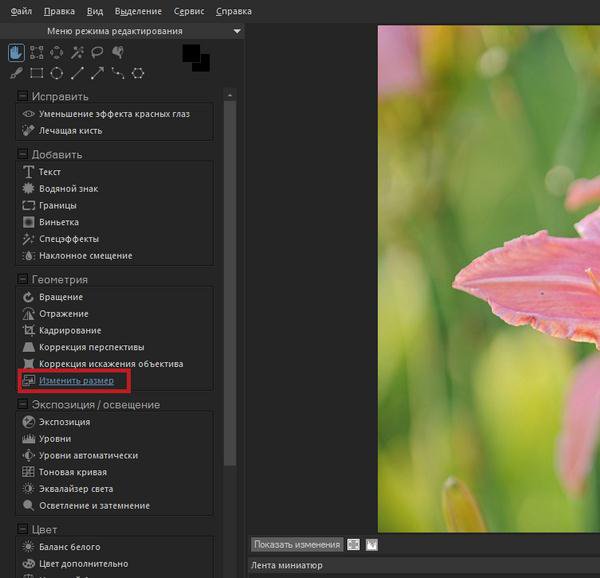The width and height of the screenshot is (600, 578).
Task: Click the foreground black color swatch
Action: click(191, 54)
